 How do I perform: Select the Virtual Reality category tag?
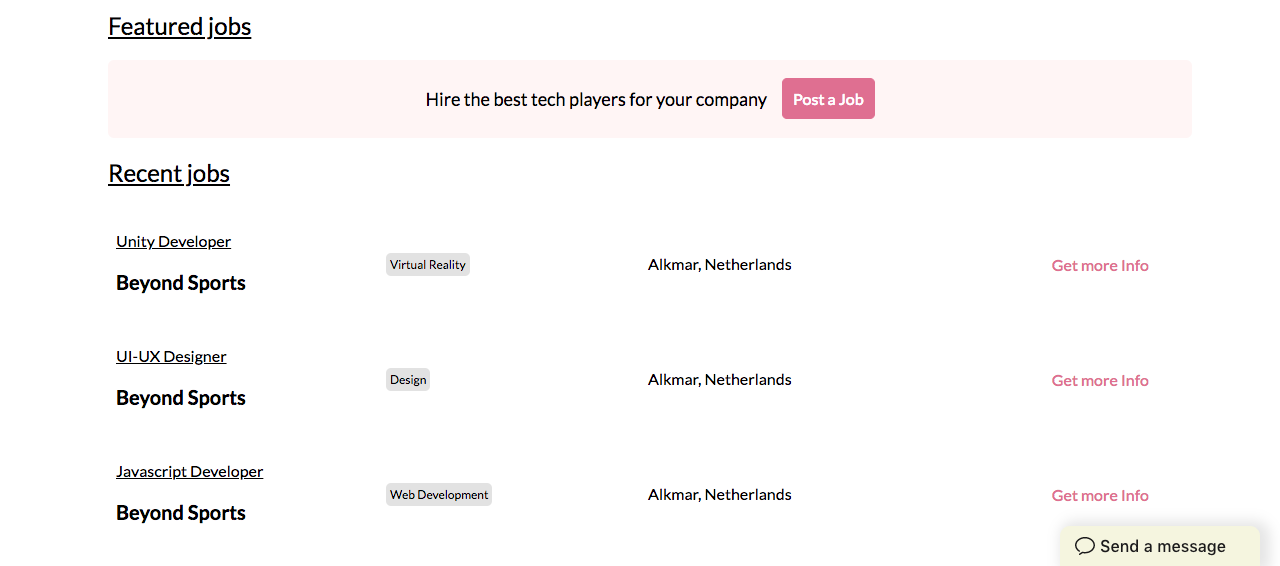point(427,265)
